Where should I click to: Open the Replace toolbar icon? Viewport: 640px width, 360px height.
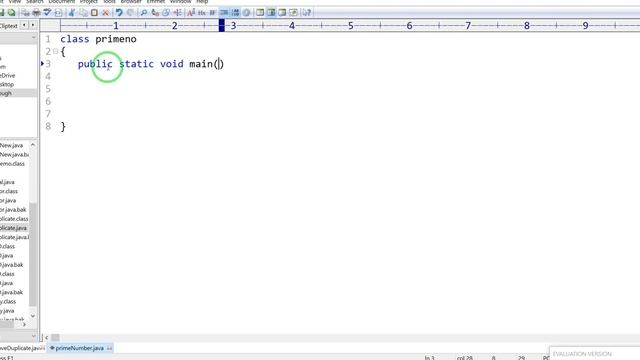155,13
